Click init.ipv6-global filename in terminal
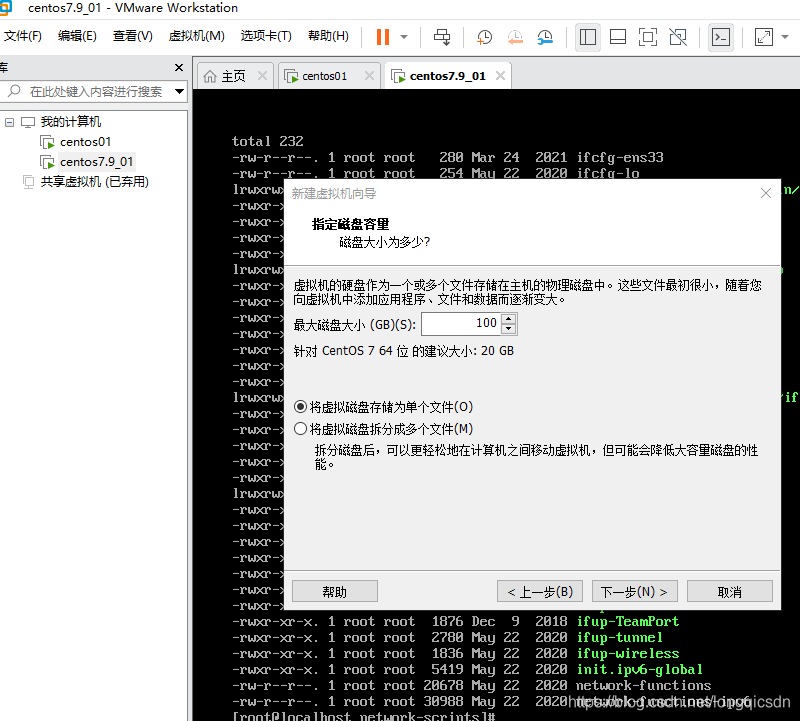This screenshot has width=800, height=721. click(639, 669)
